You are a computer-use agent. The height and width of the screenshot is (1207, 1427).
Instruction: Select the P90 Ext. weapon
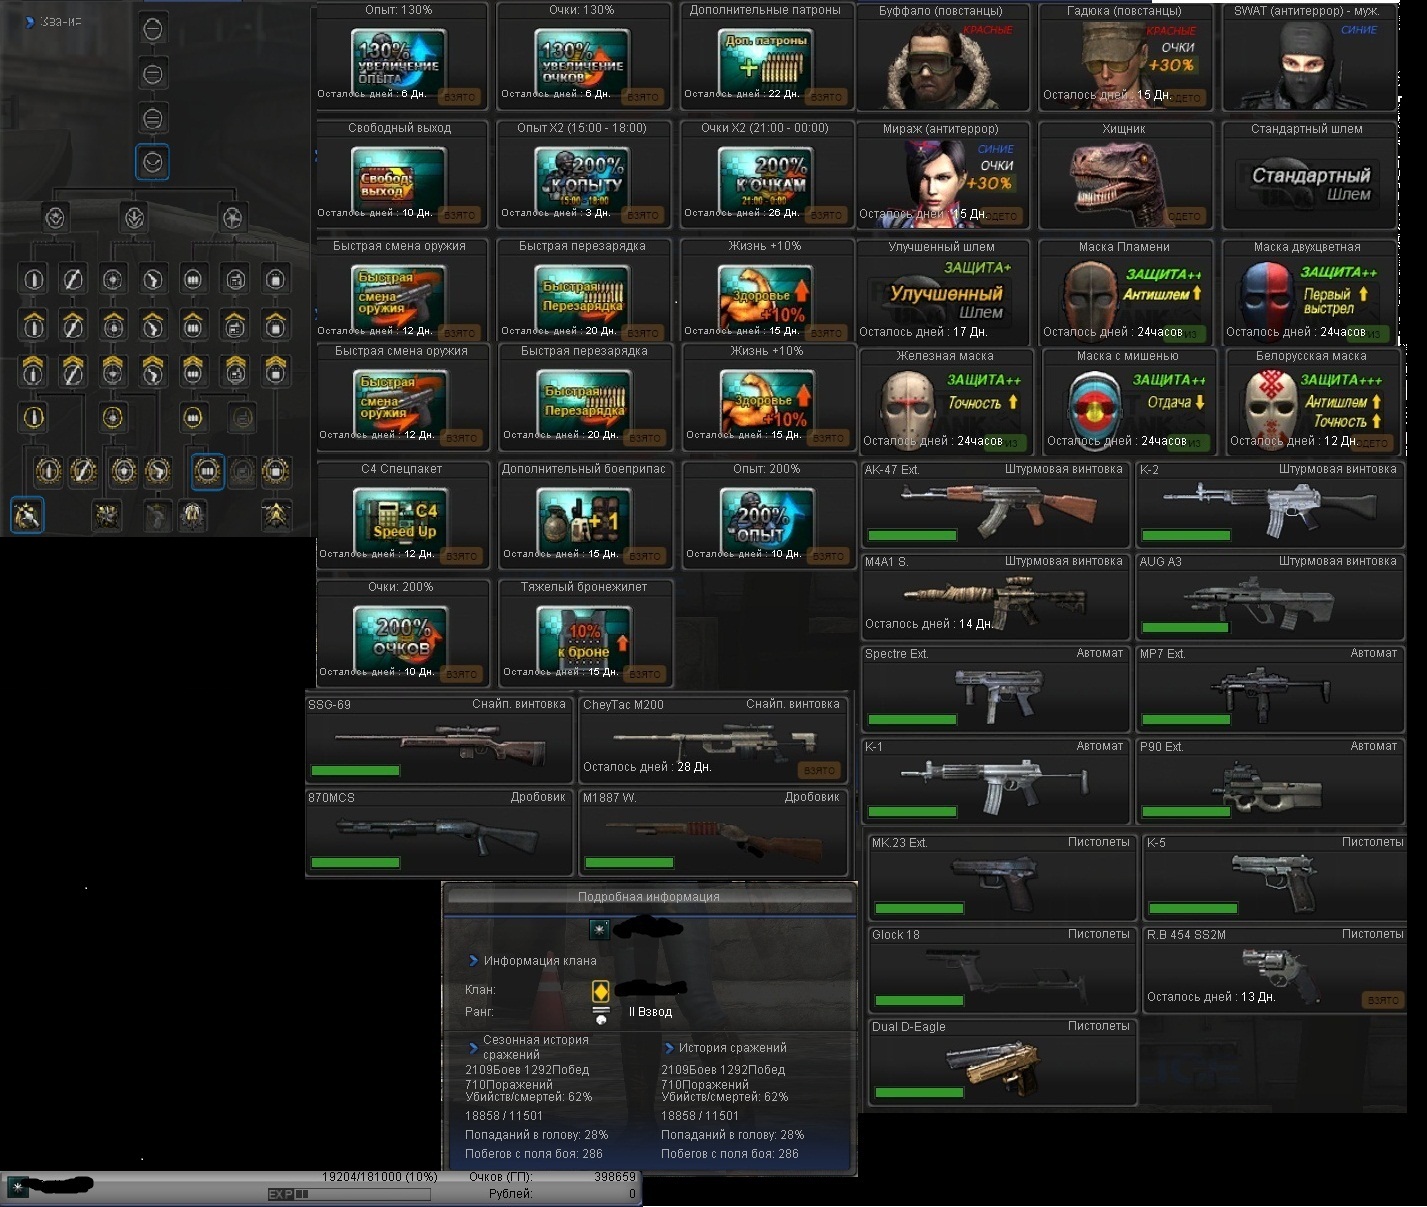1268,784
